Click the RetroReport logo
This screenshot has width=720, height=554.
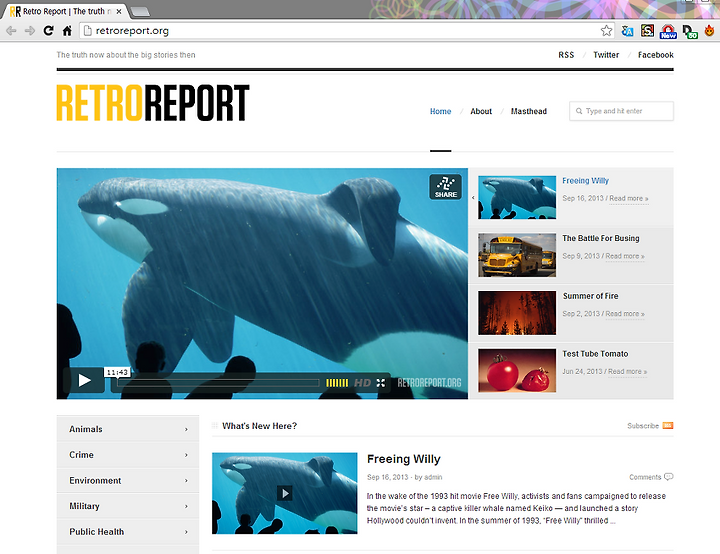point(153,103)
